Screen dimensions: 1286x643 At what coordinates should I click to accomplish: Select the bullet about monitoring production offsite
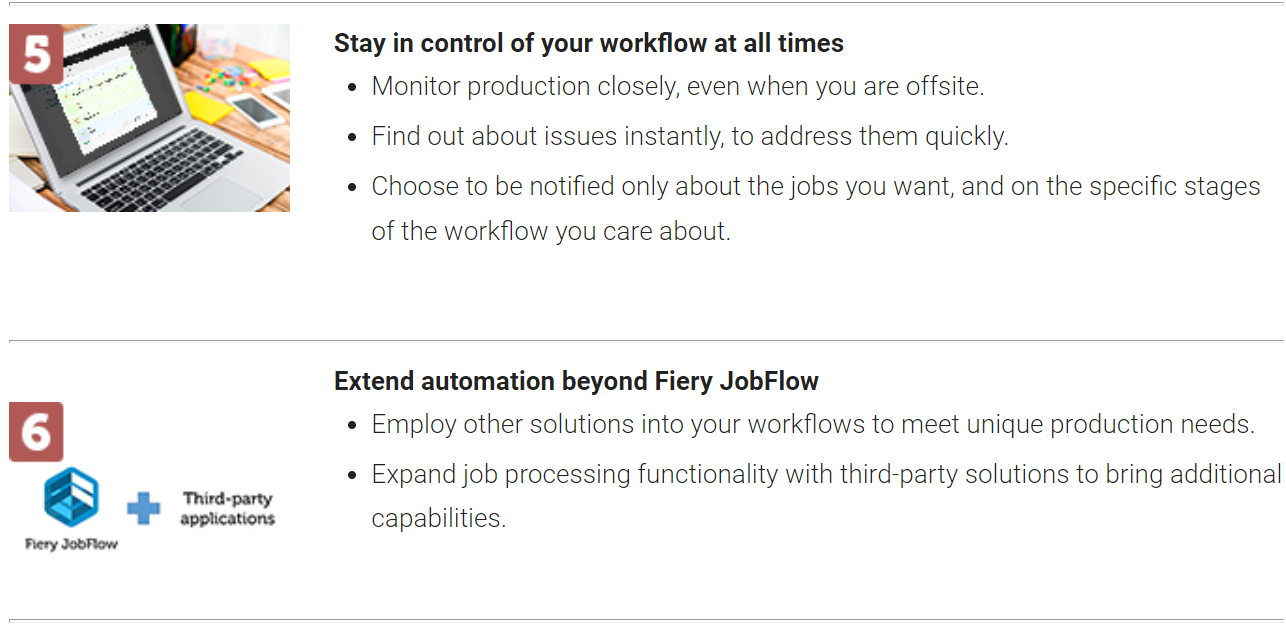(678, 87)
